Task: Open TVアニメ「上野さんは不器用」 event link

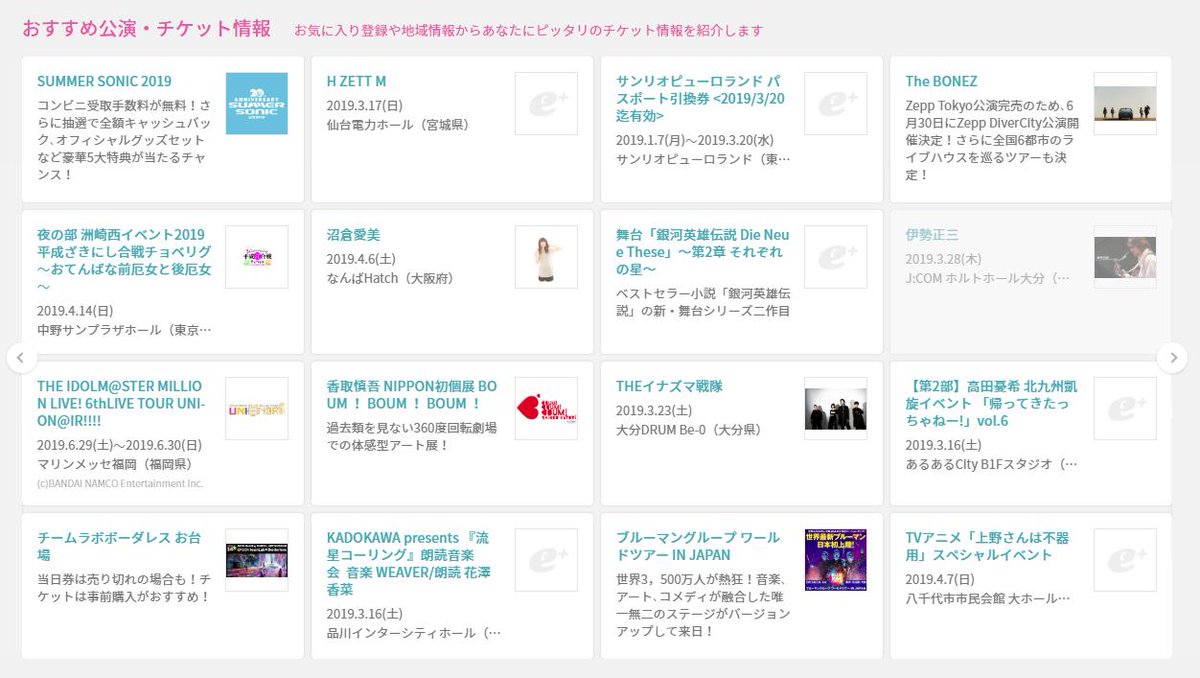Action: pos(987,546)
